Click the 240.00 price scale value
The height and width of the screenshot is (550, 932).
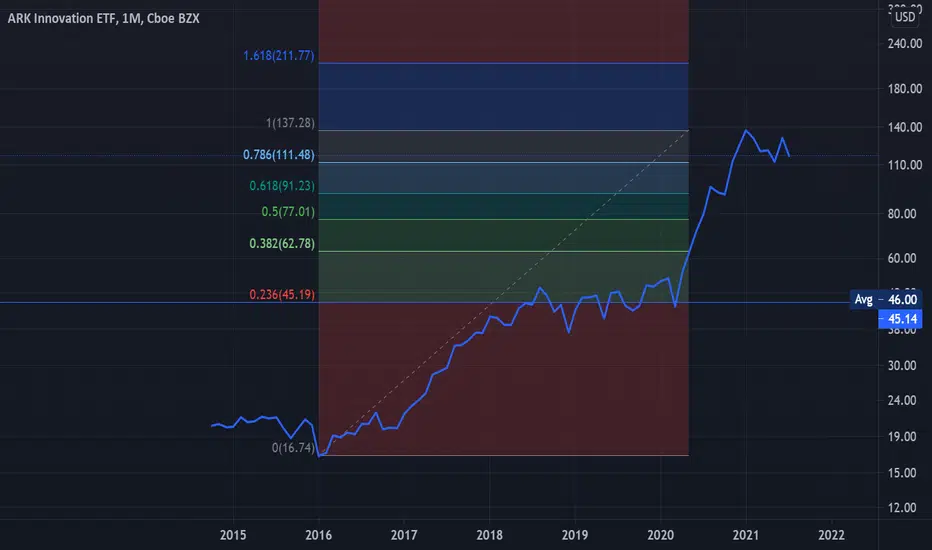(905, 43)
